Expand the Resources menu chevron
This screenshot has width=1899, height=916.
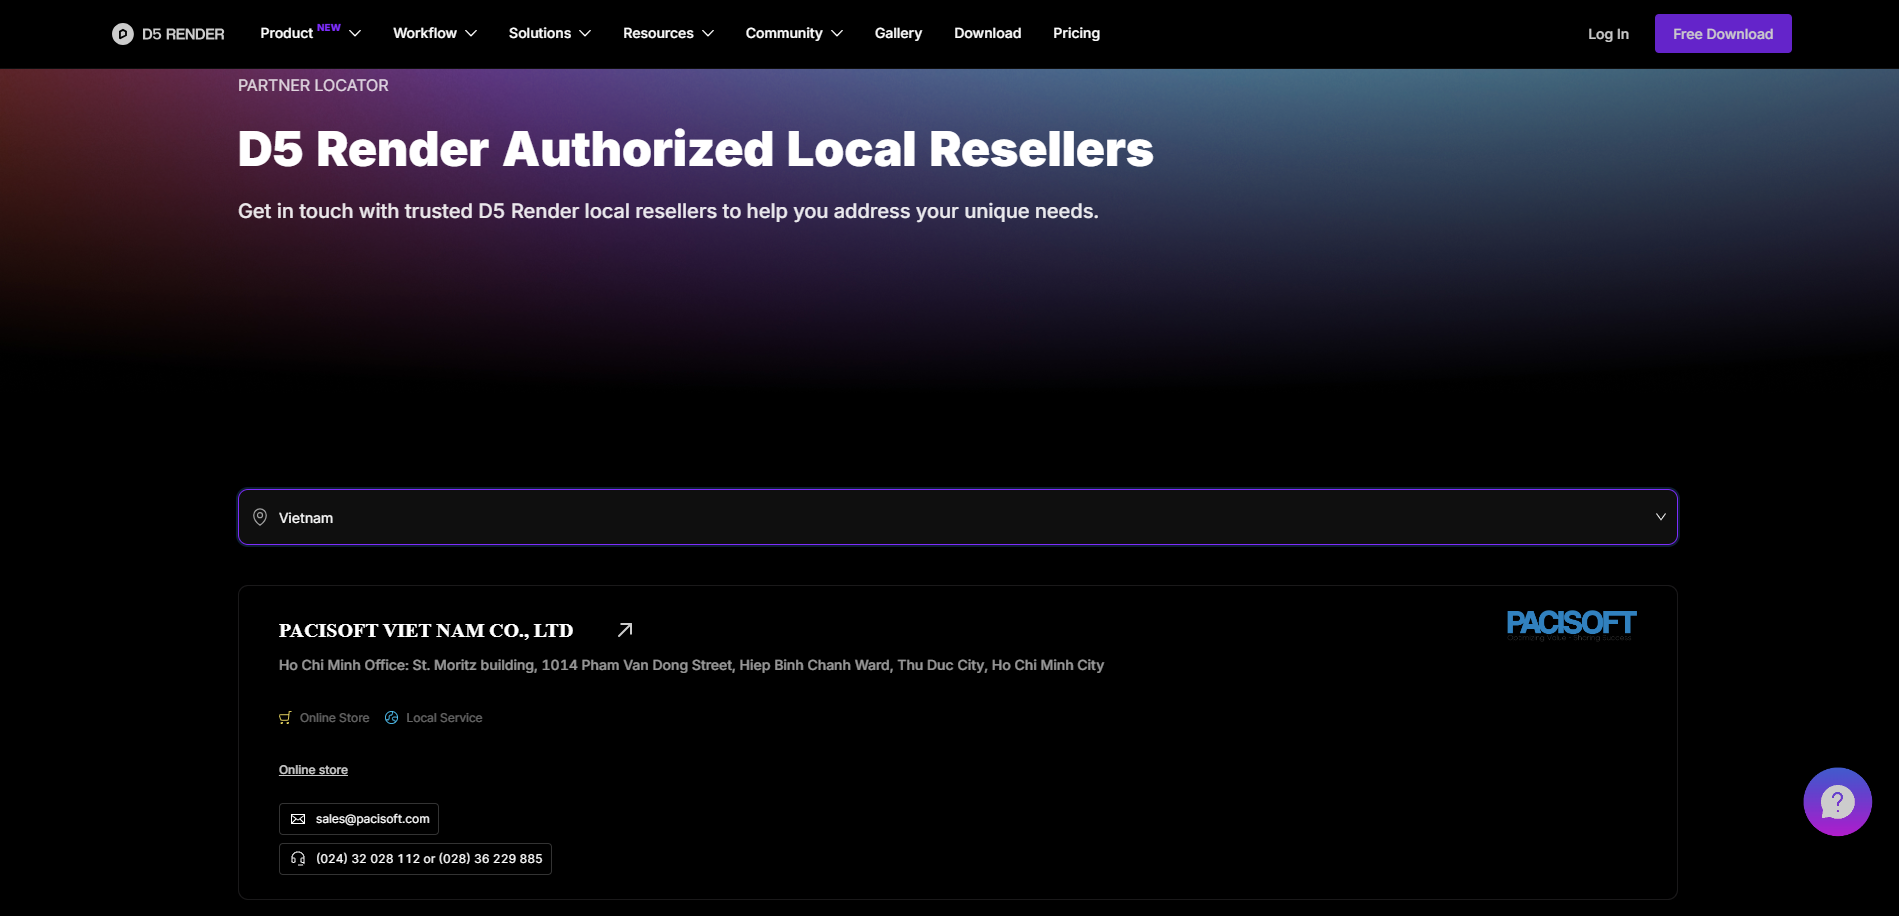tap(708, 34)
